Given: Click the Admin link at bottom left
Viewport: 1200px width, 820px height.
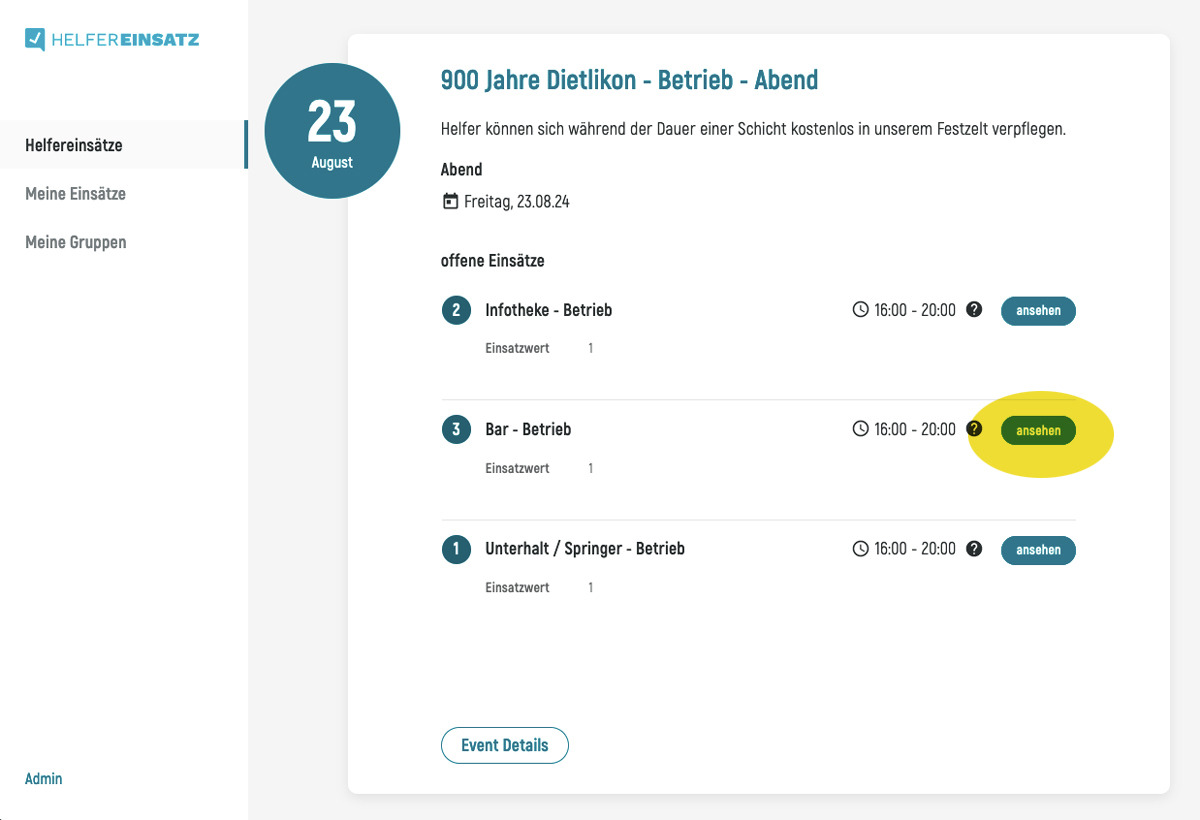Looking at the screenshot, I should click(x=44, y=779).
